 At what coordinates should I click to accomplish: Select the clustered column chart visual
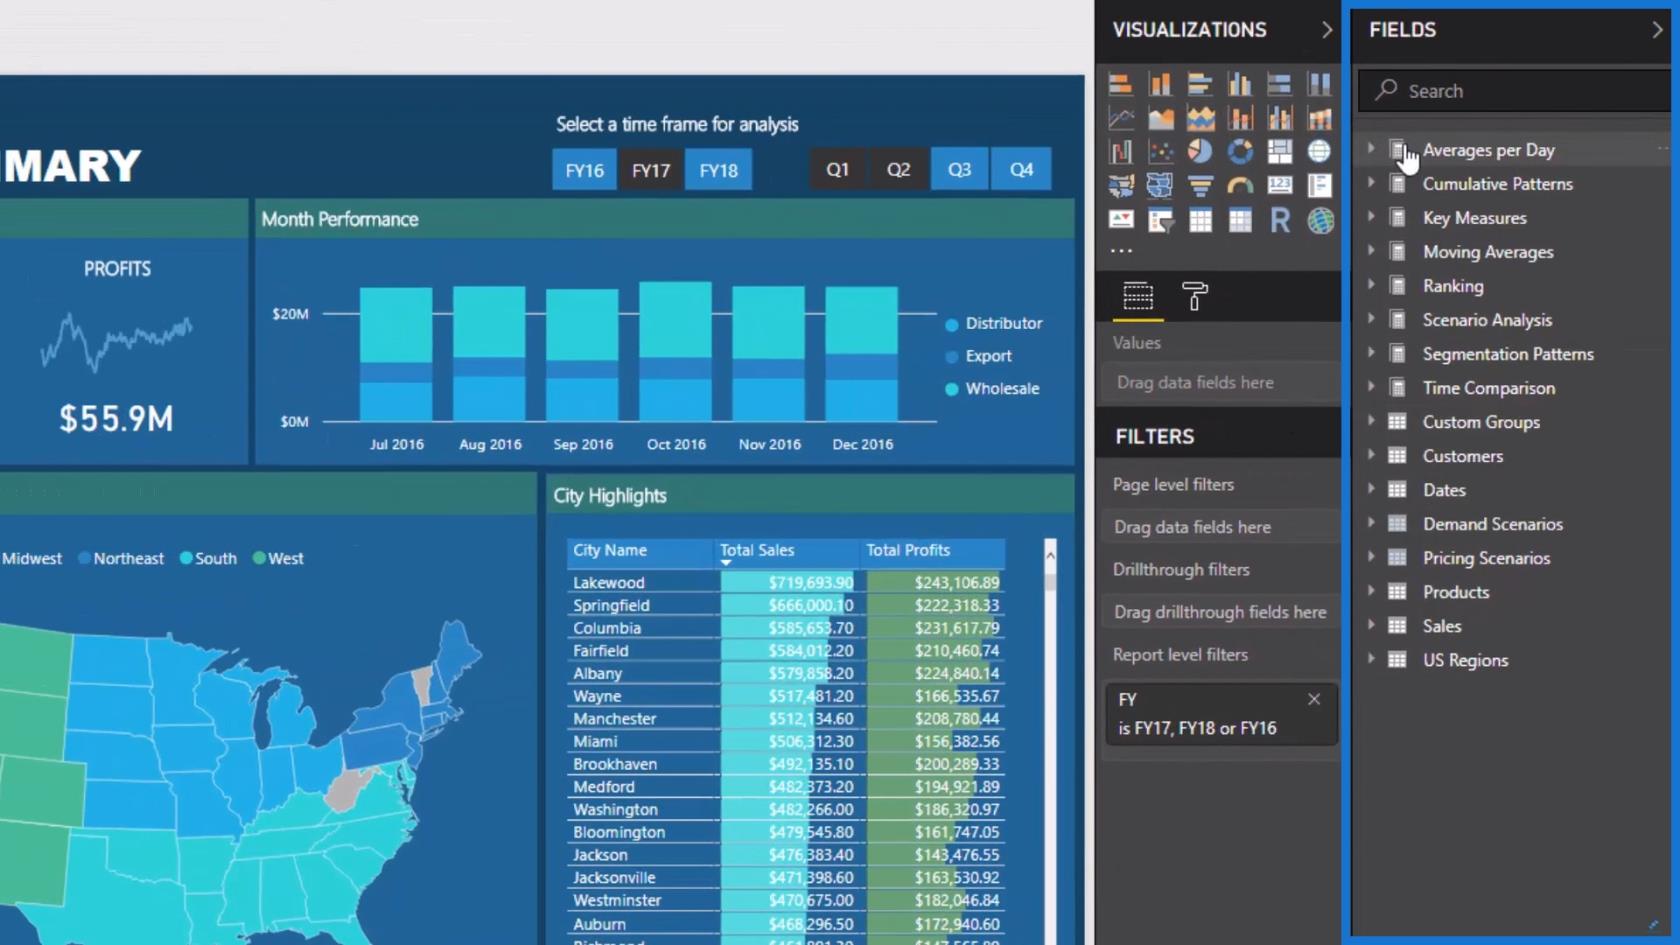[x=1240, y=84]
